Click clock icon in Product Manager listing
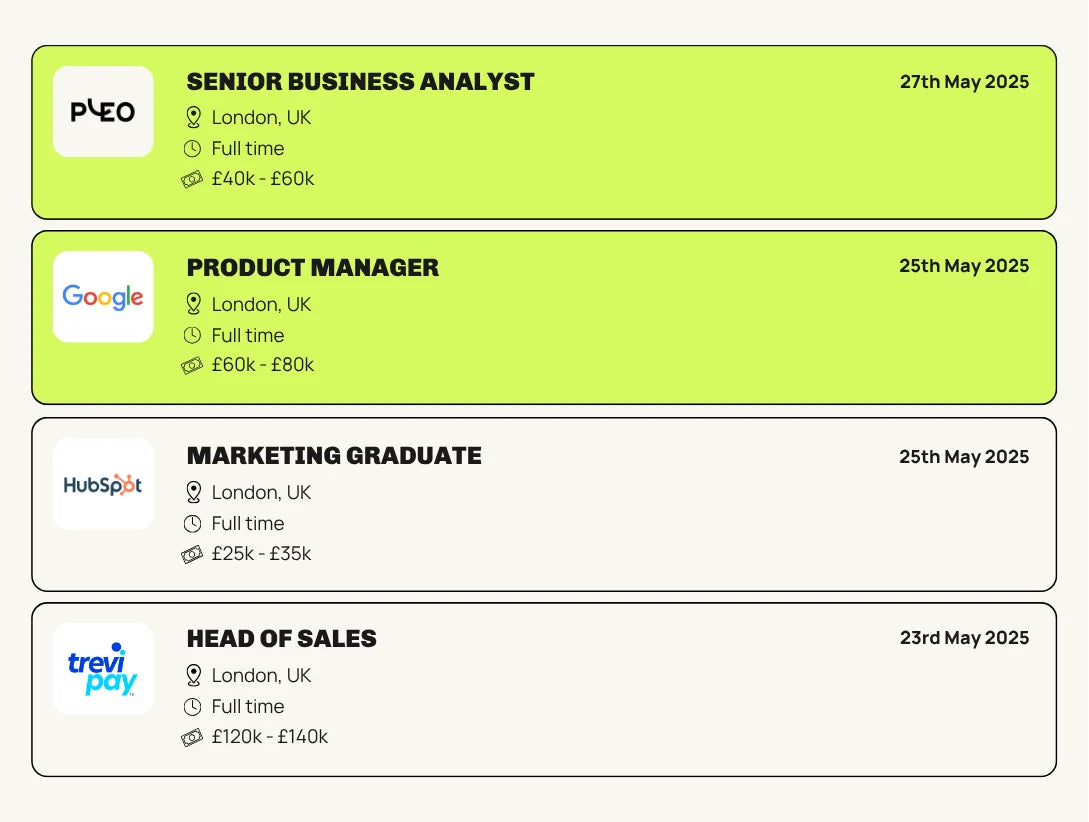1089x822 pixels. coord(193,336)
